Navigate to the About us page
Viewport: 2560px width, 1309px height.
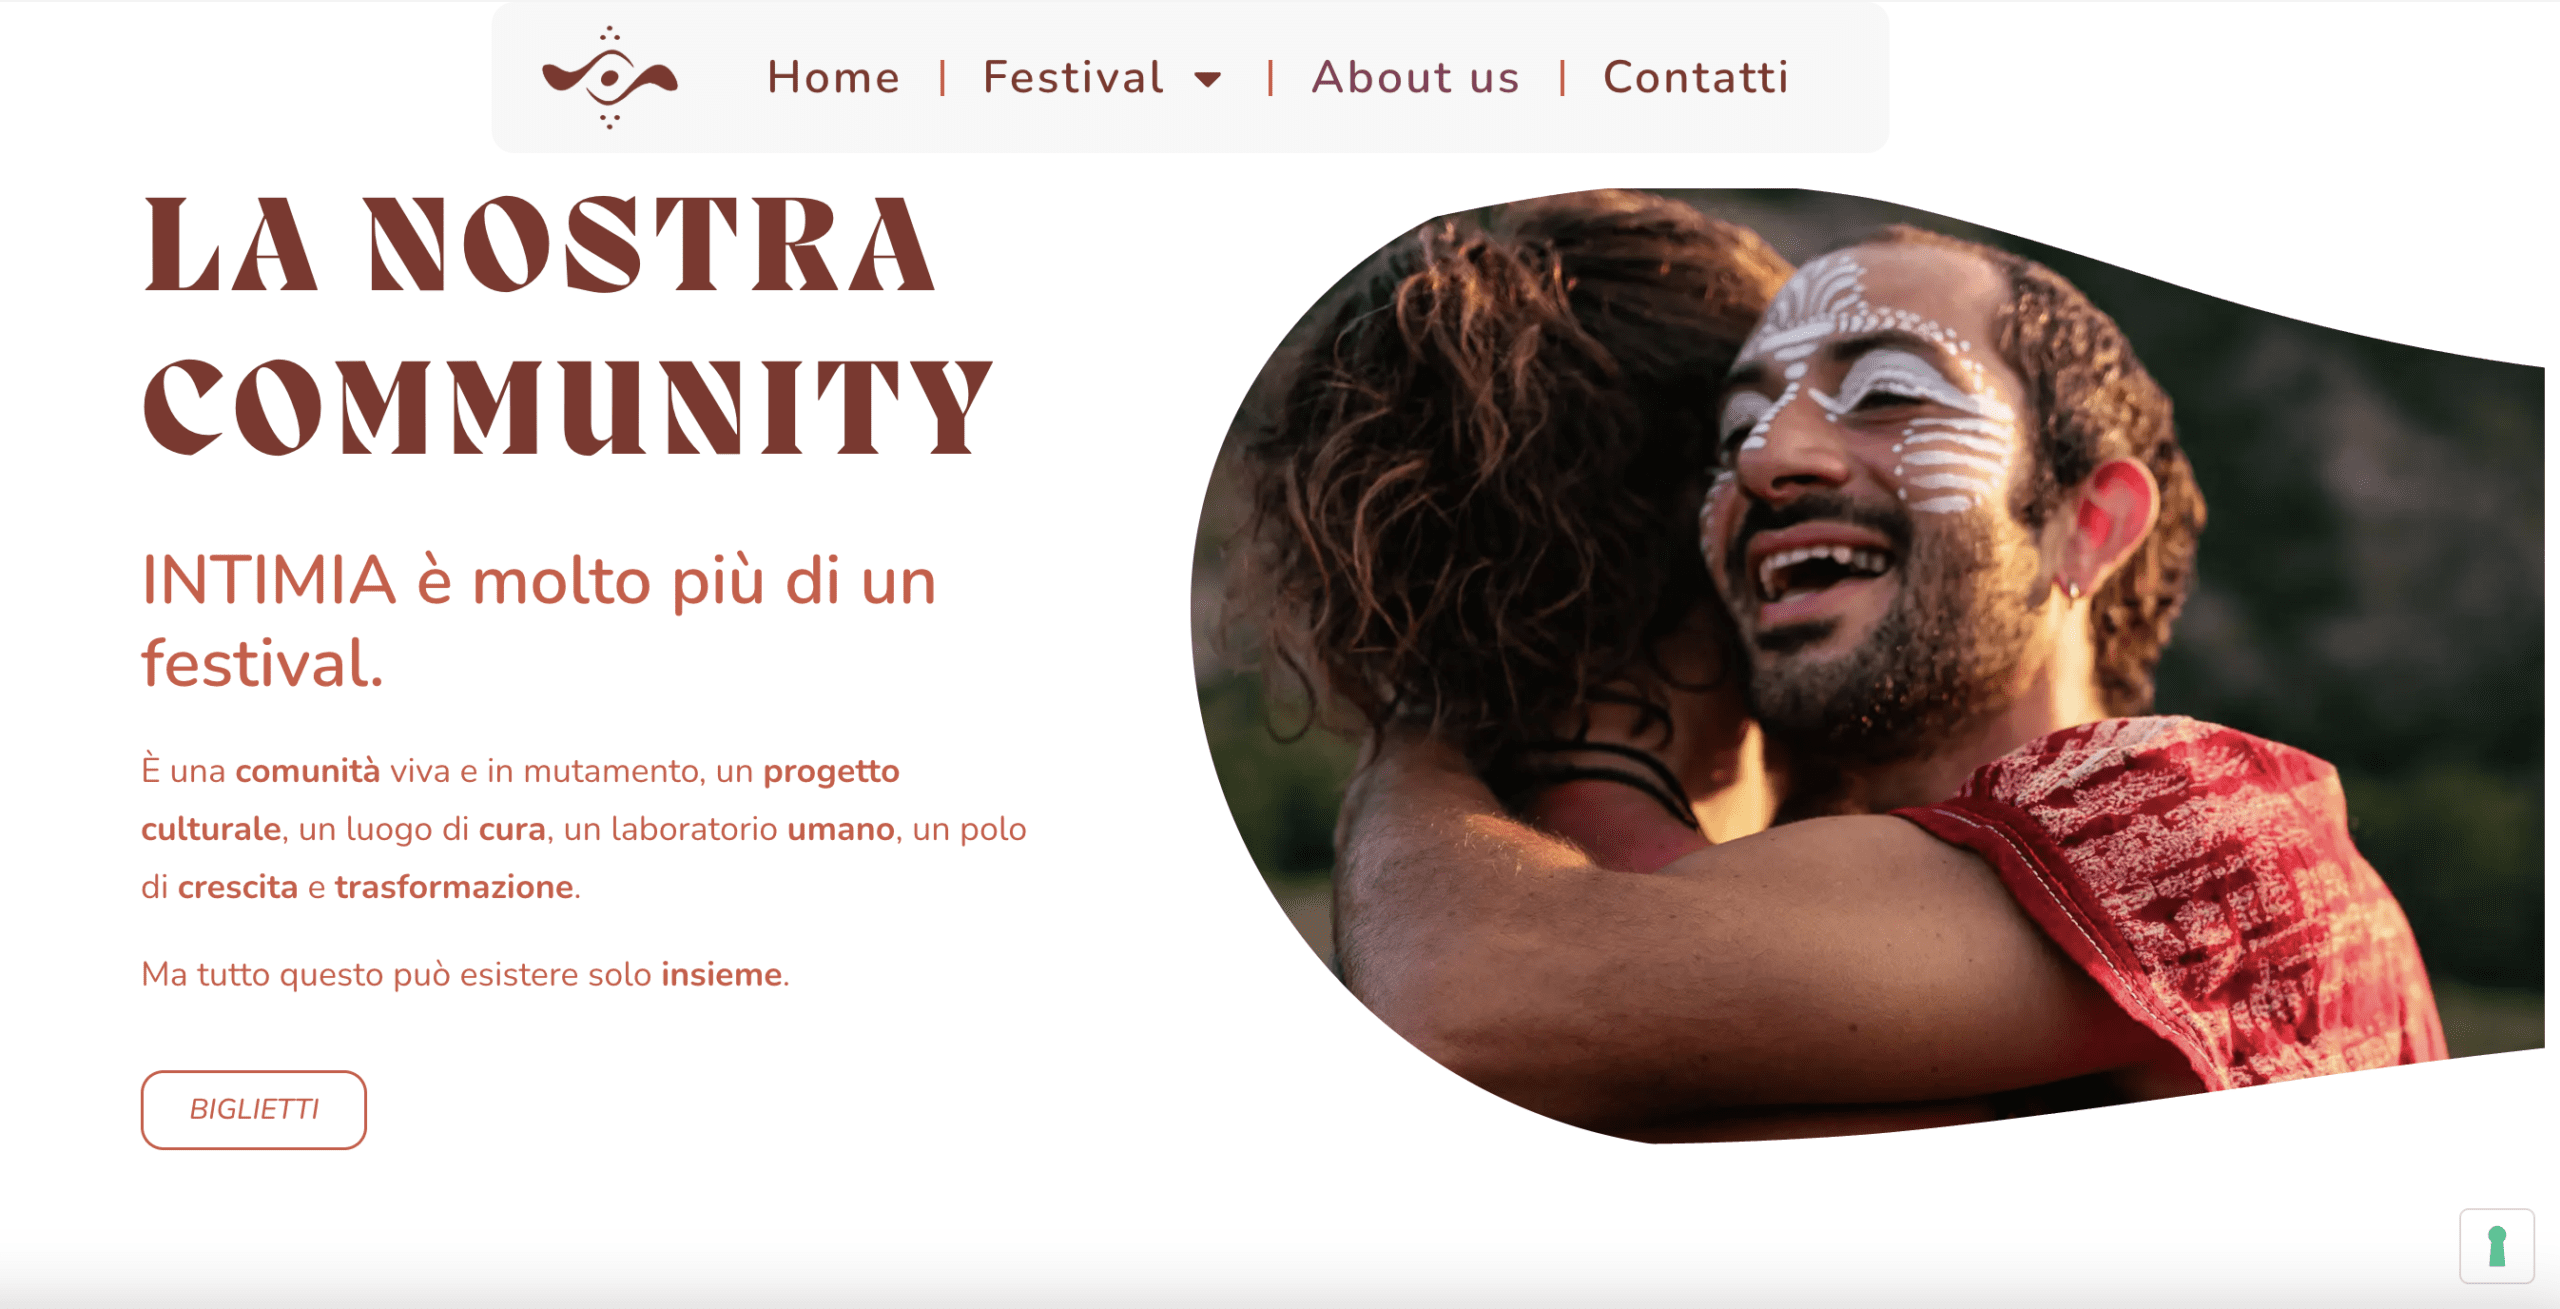(x=1415, y=77)
